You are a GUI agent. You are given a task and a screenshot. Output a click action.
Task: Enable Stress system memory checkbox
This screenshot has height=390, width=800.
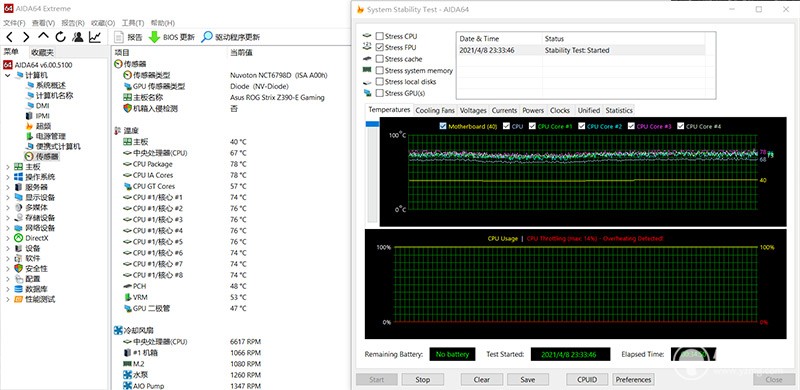(379, 70)
